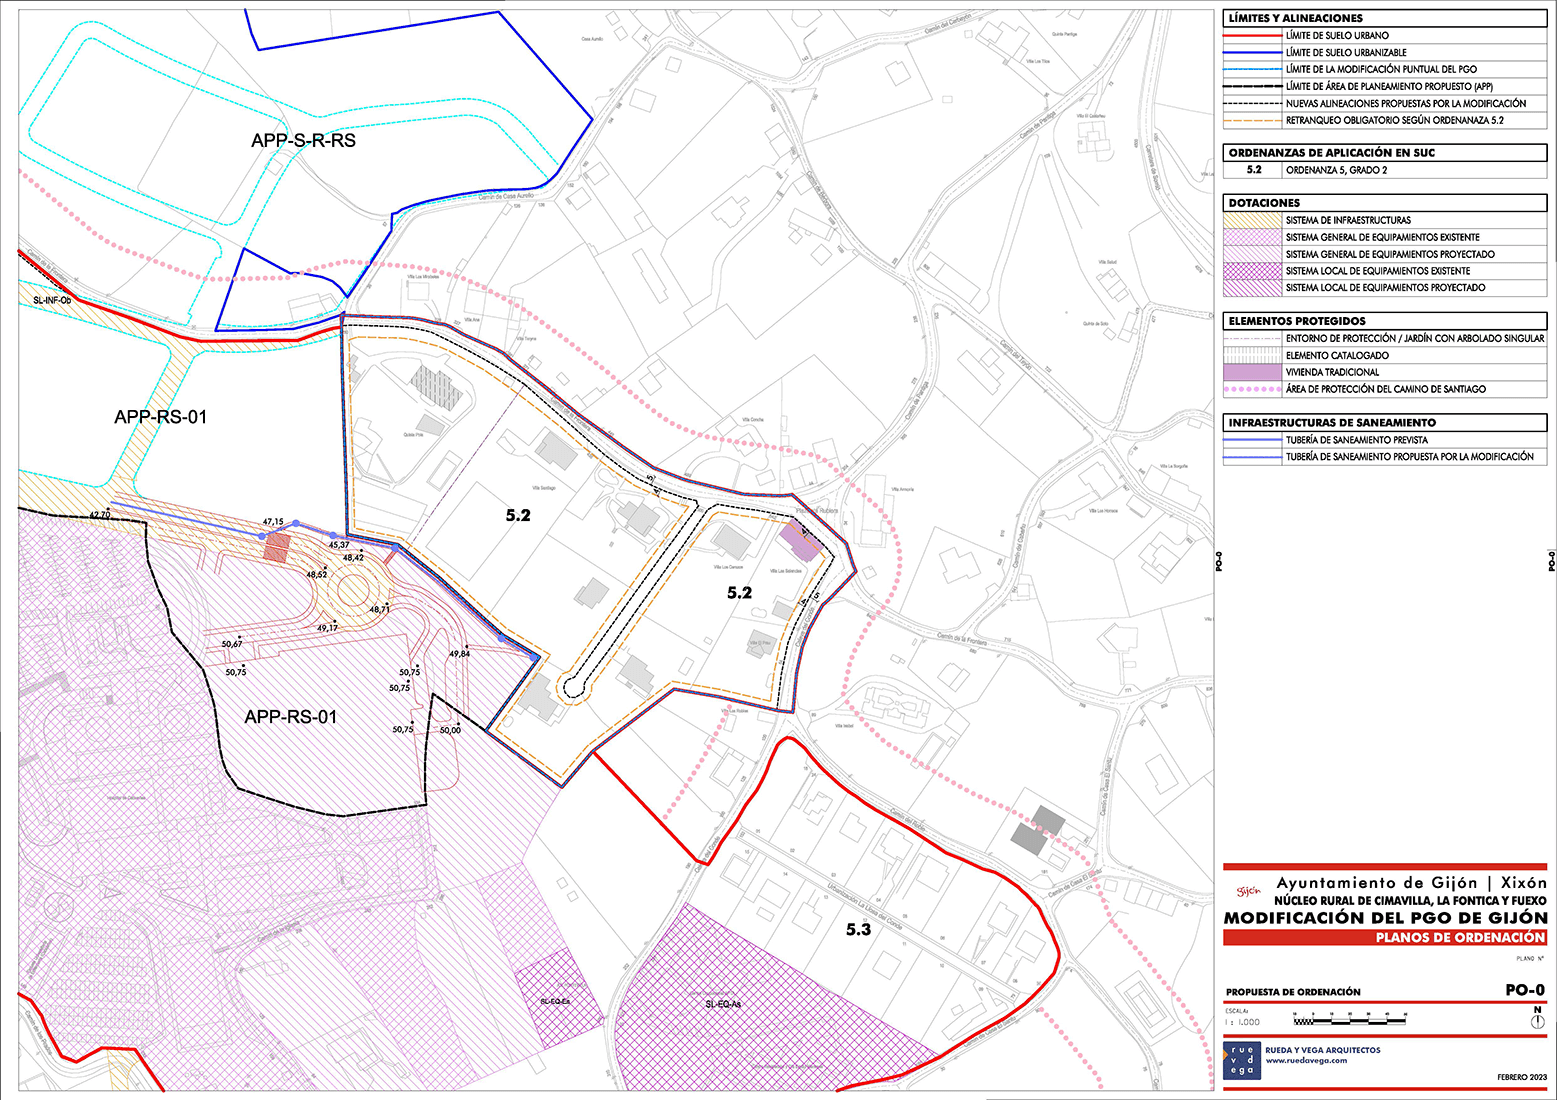Click the 'Vivienda tradicional' purple legend swatch
1557x1100 pixels.
(1253, 372)
